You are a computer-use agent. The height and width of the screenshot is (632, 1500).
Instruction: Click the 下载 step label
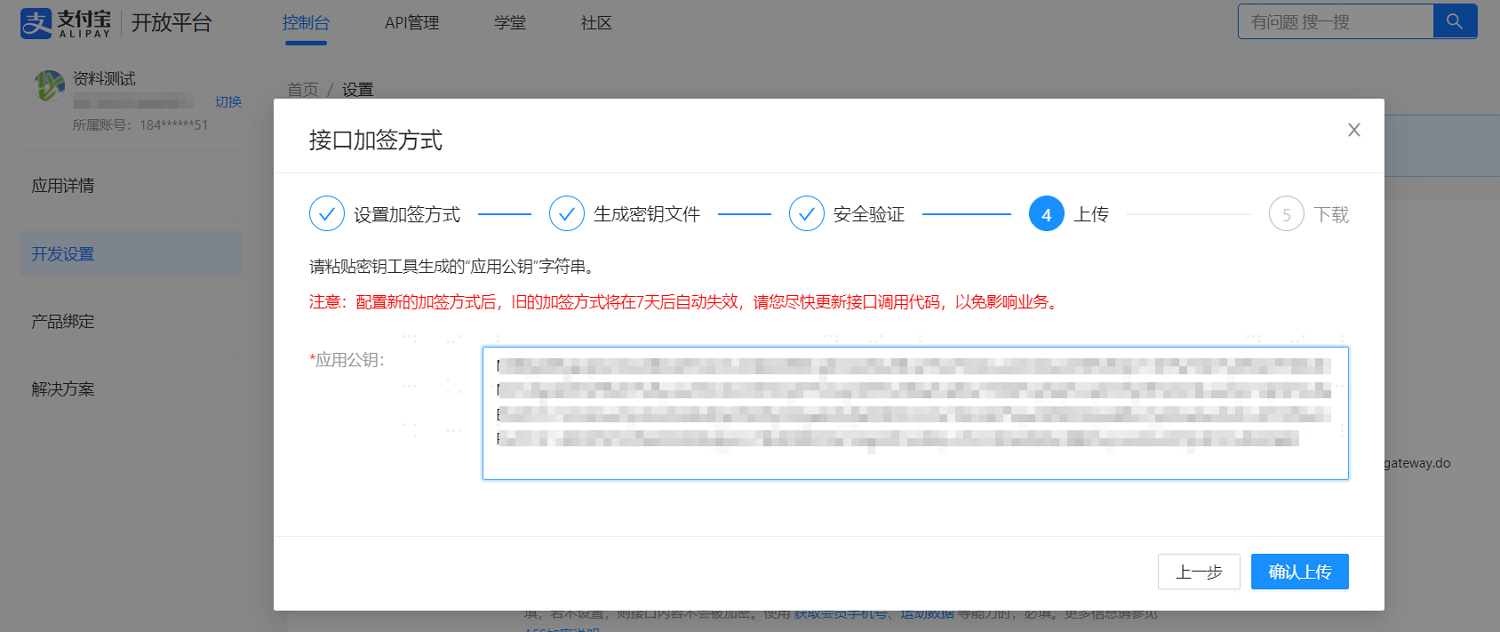[1331, 214]
